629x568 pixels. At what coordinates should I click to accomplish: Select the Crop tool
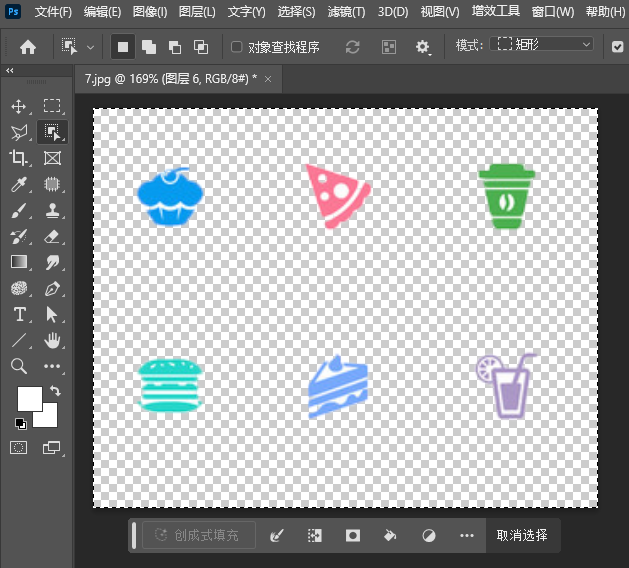(18, 158)
